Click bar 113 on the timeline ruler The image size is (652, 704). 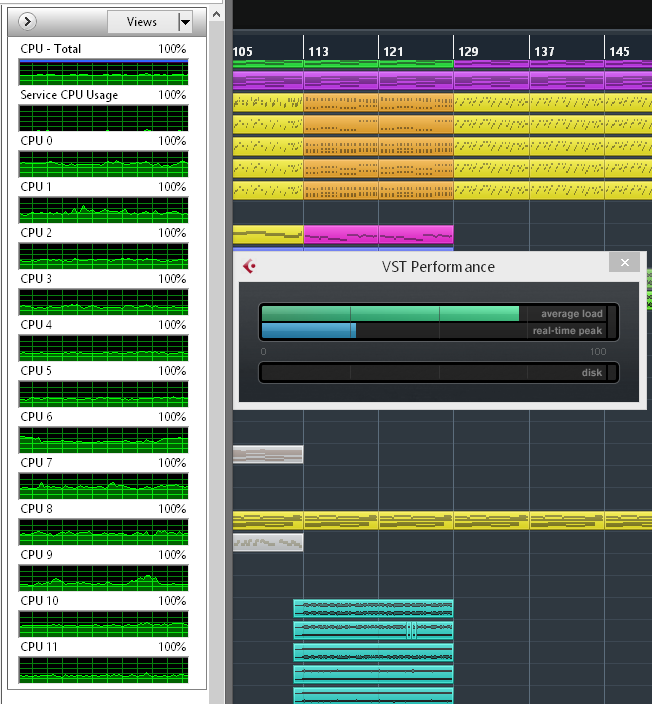point(318,52)
